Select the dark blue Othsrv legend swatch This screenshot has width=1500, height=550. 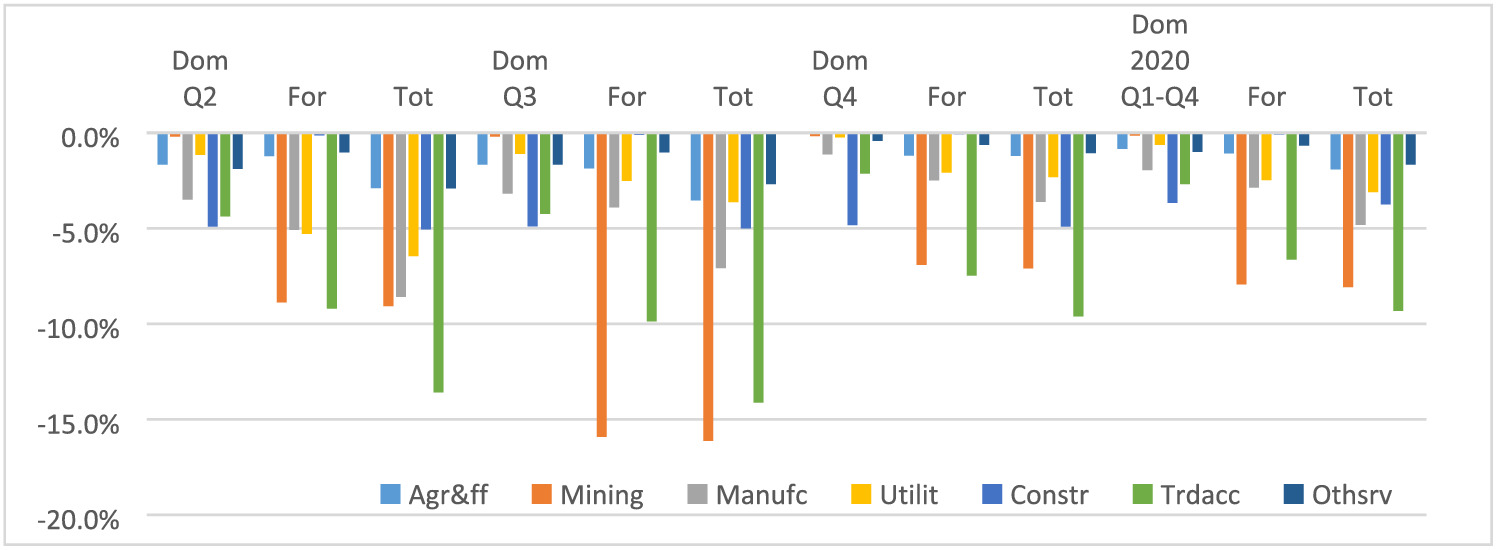pos(1292,495)
